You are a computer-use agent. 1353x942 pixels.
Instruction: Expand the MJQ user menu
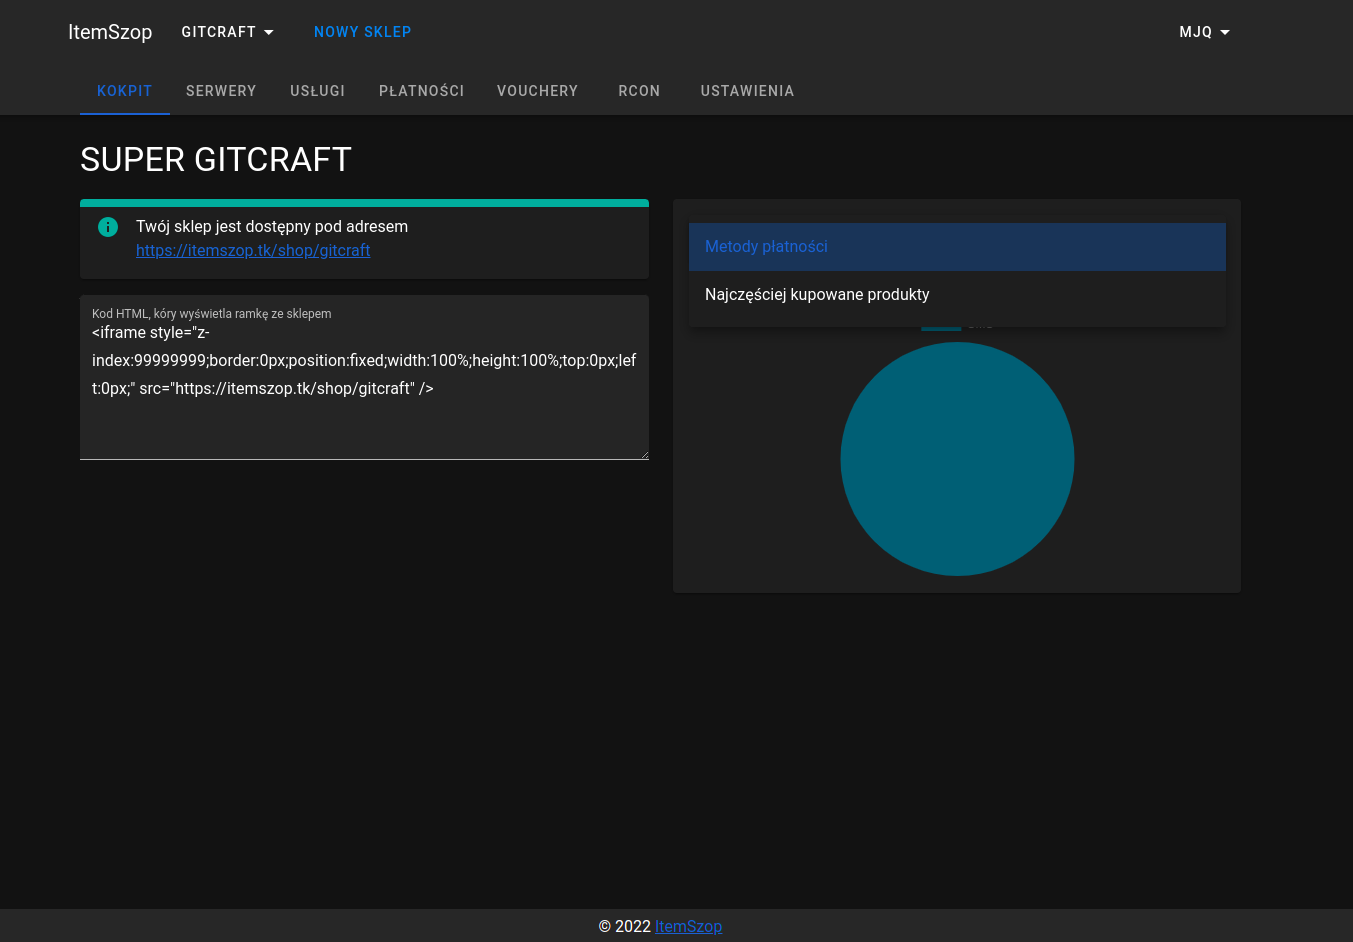pyautogui.click(x=1204, y=32)
